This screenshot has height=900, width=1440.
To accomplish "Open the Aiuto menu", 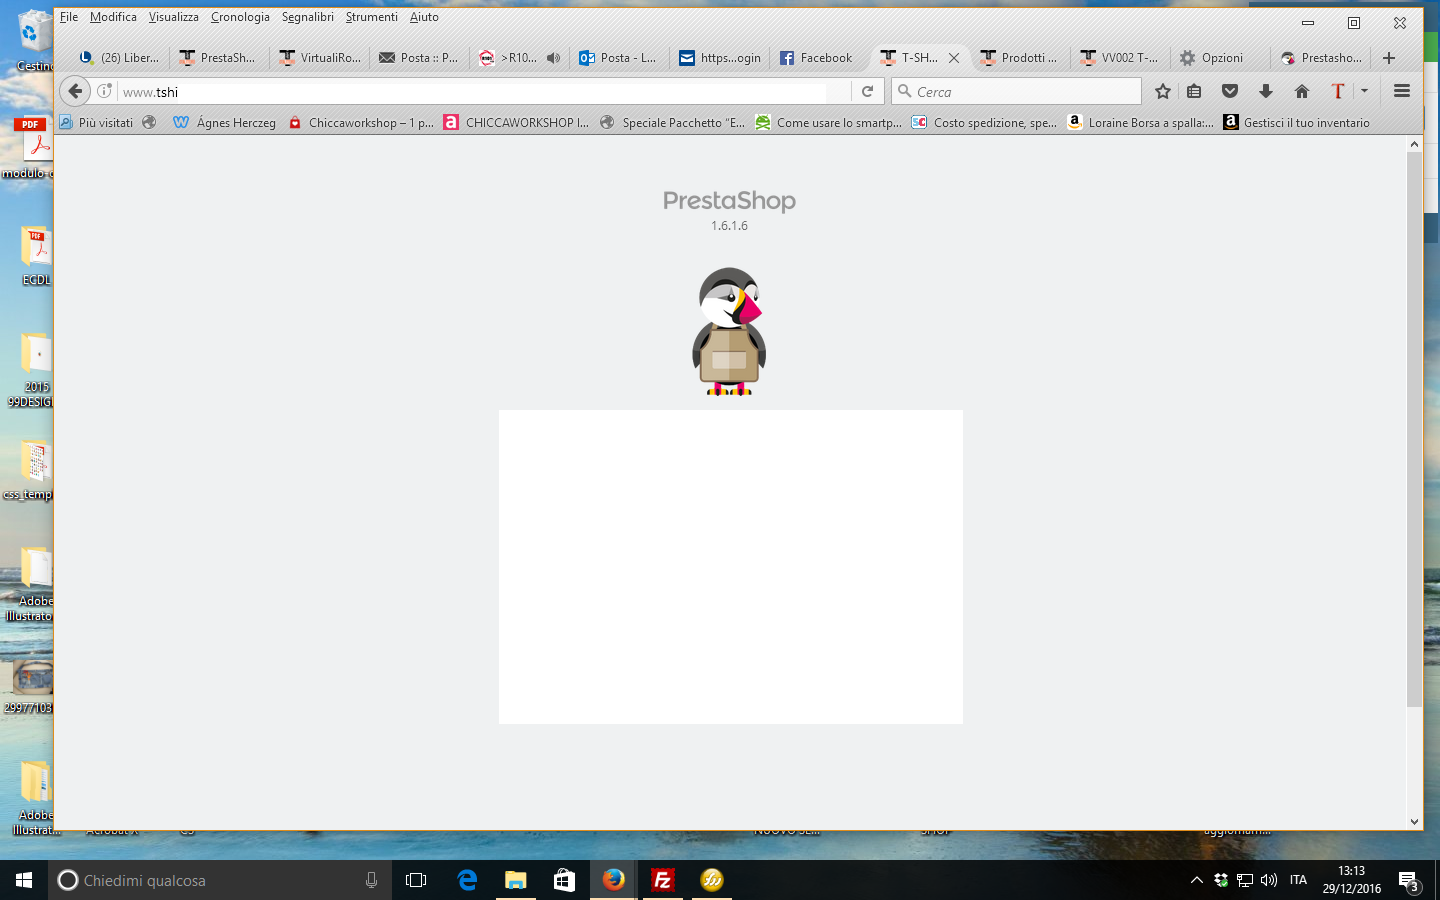I will pos(424,17).
